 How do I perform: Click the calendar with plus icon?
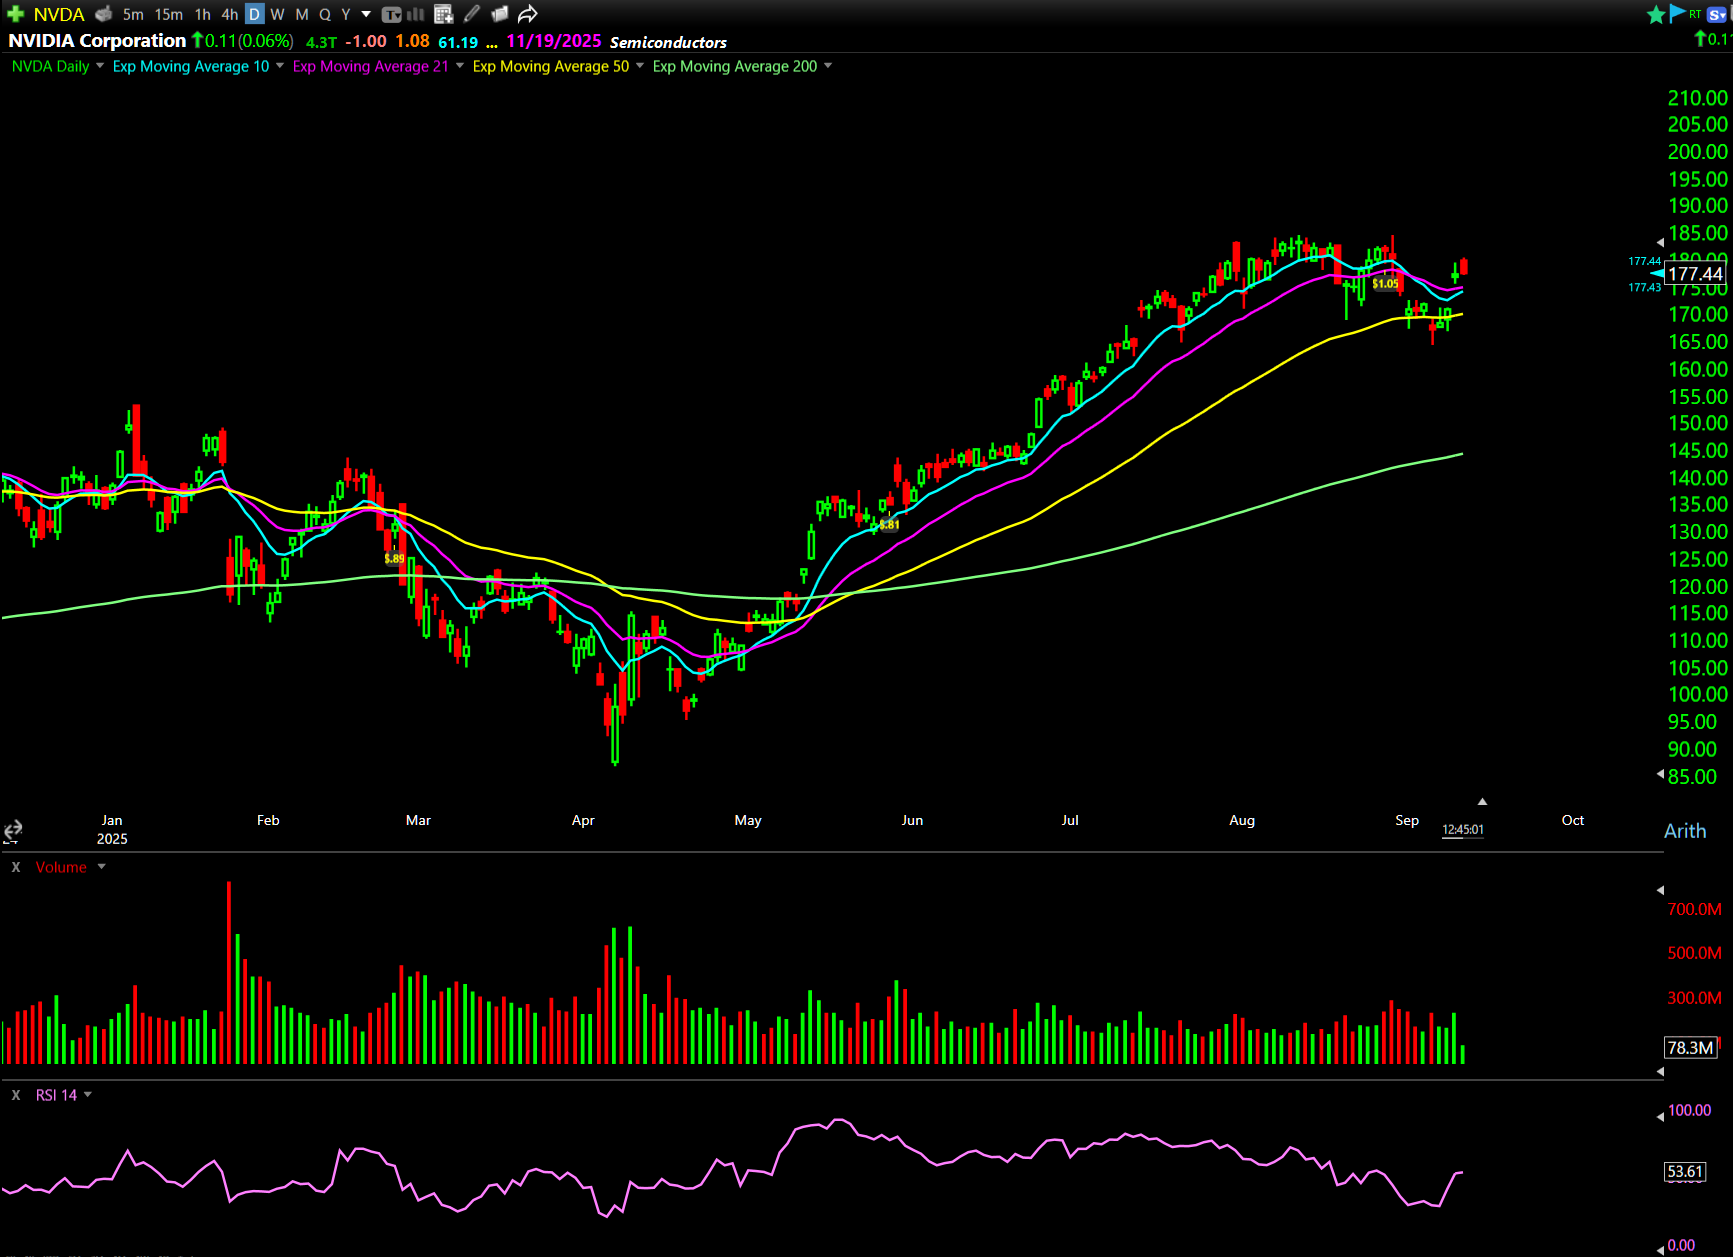pos(444,14)
